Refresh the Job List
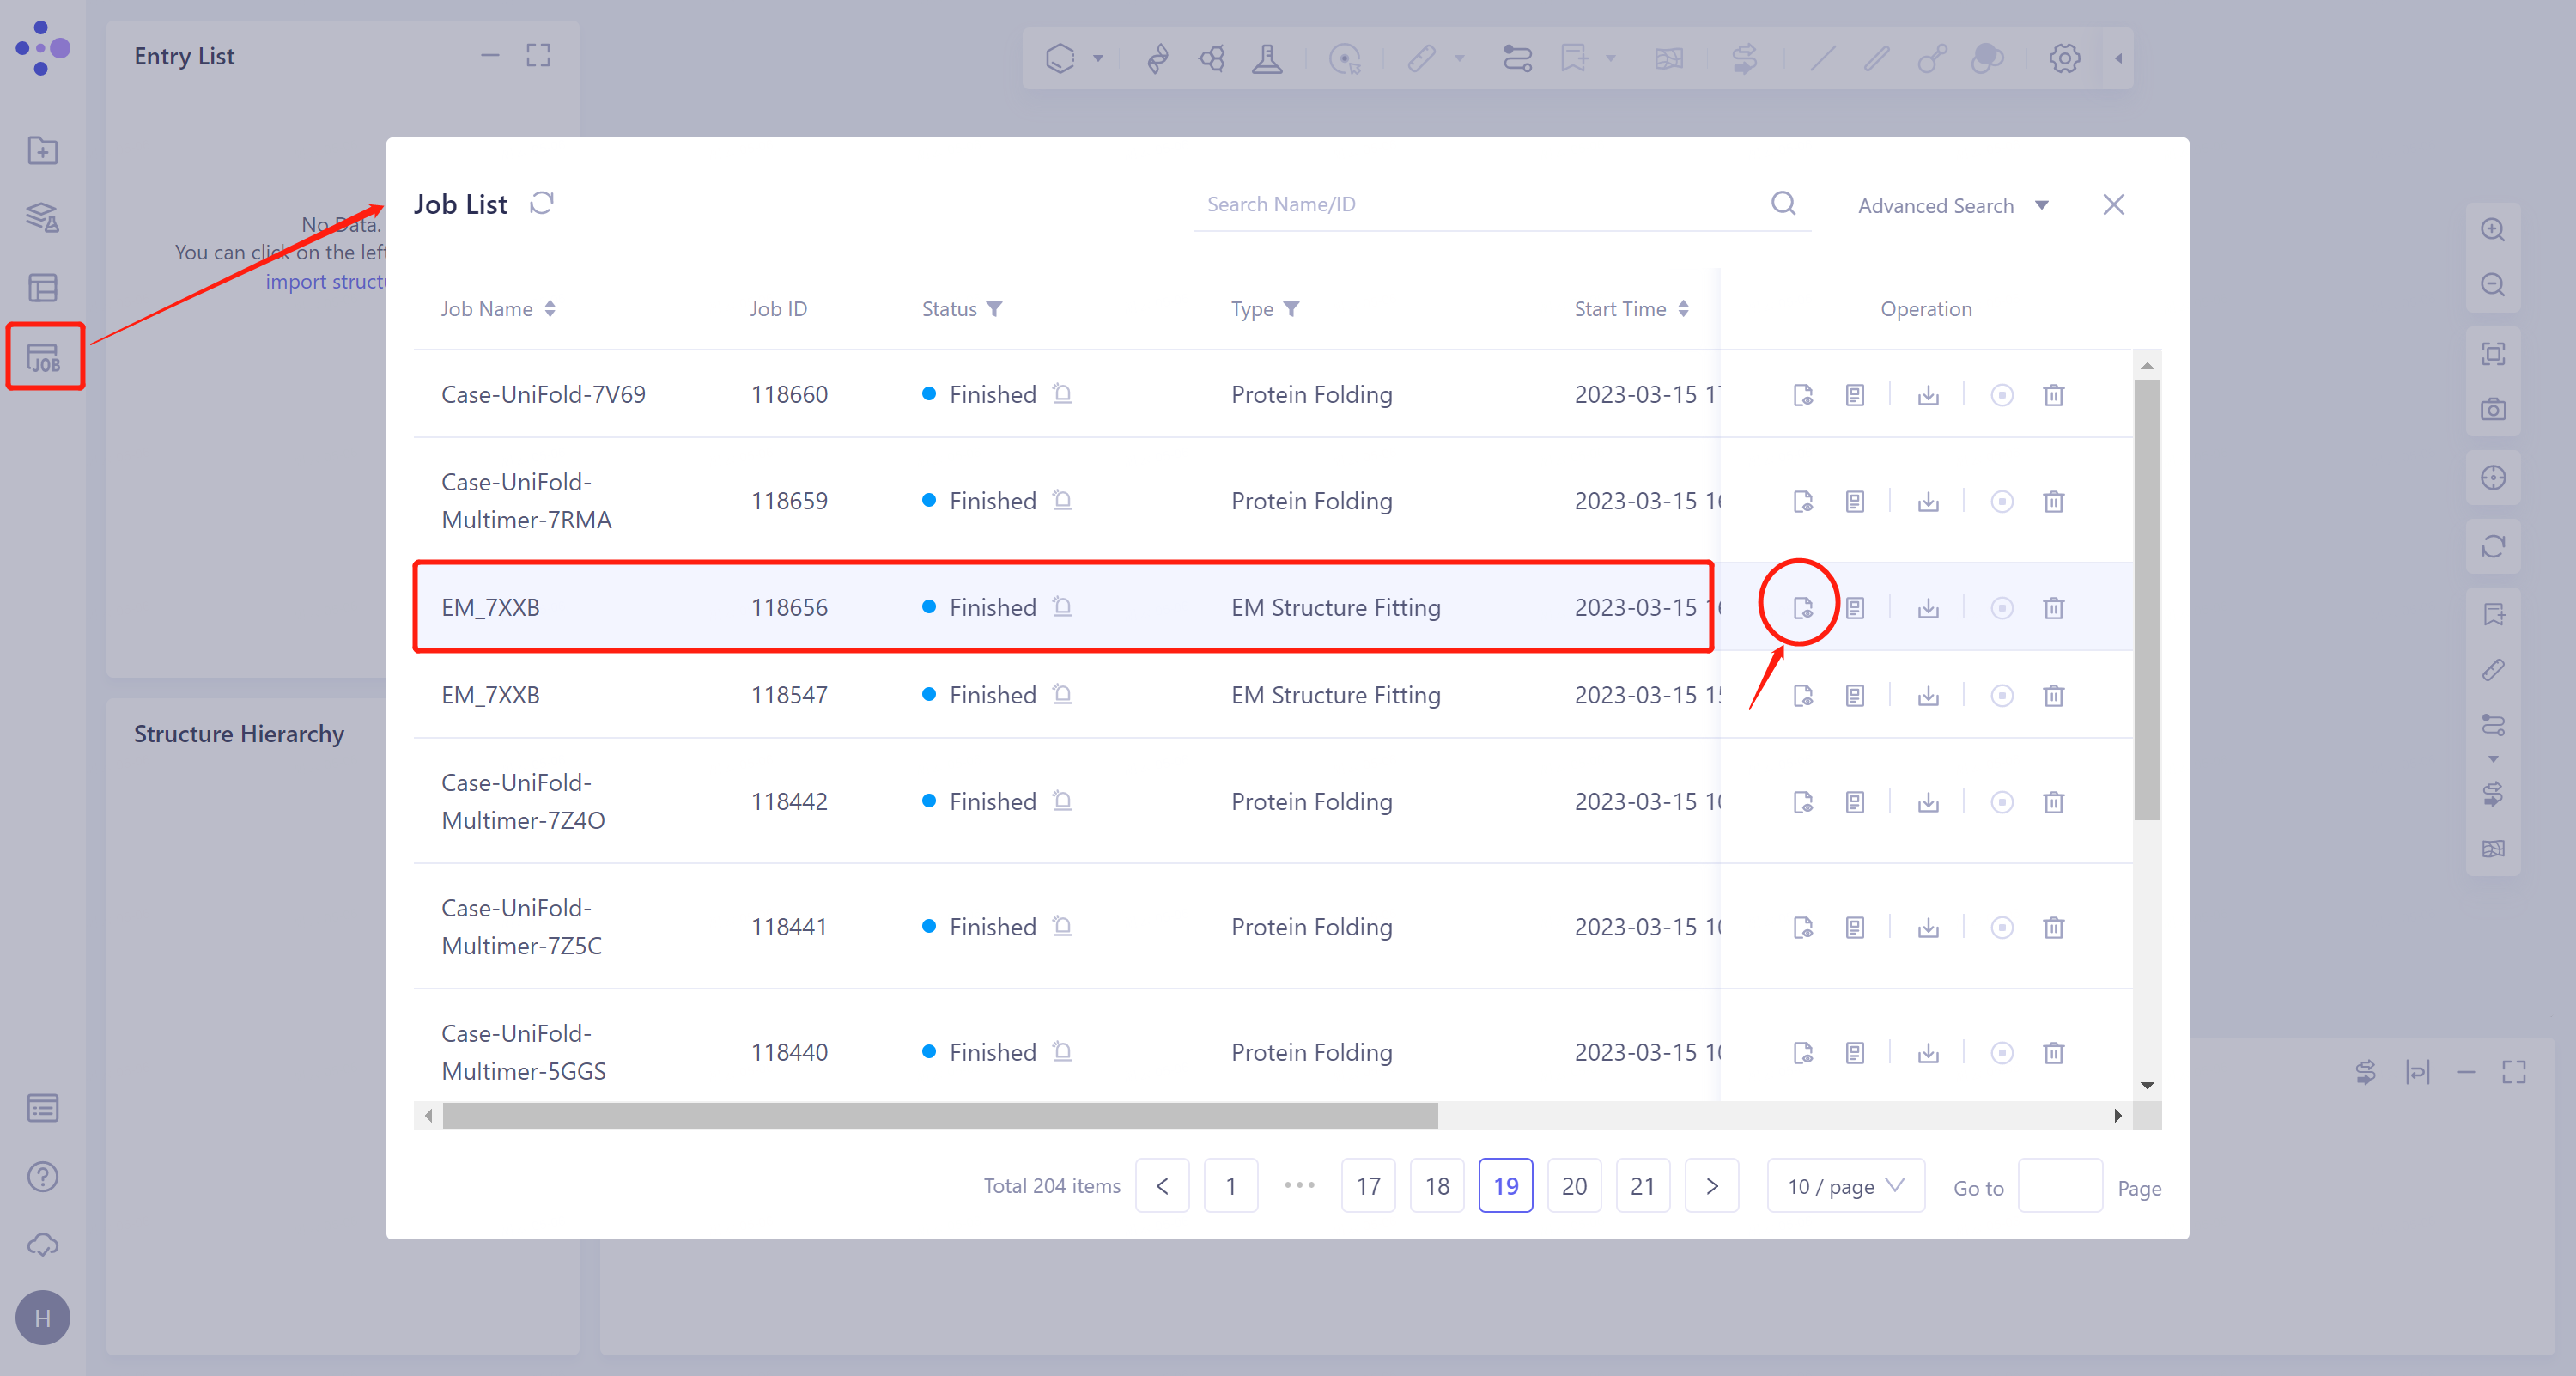The height and width of the screenshot is (1376, 2576). tap(542, 204)
